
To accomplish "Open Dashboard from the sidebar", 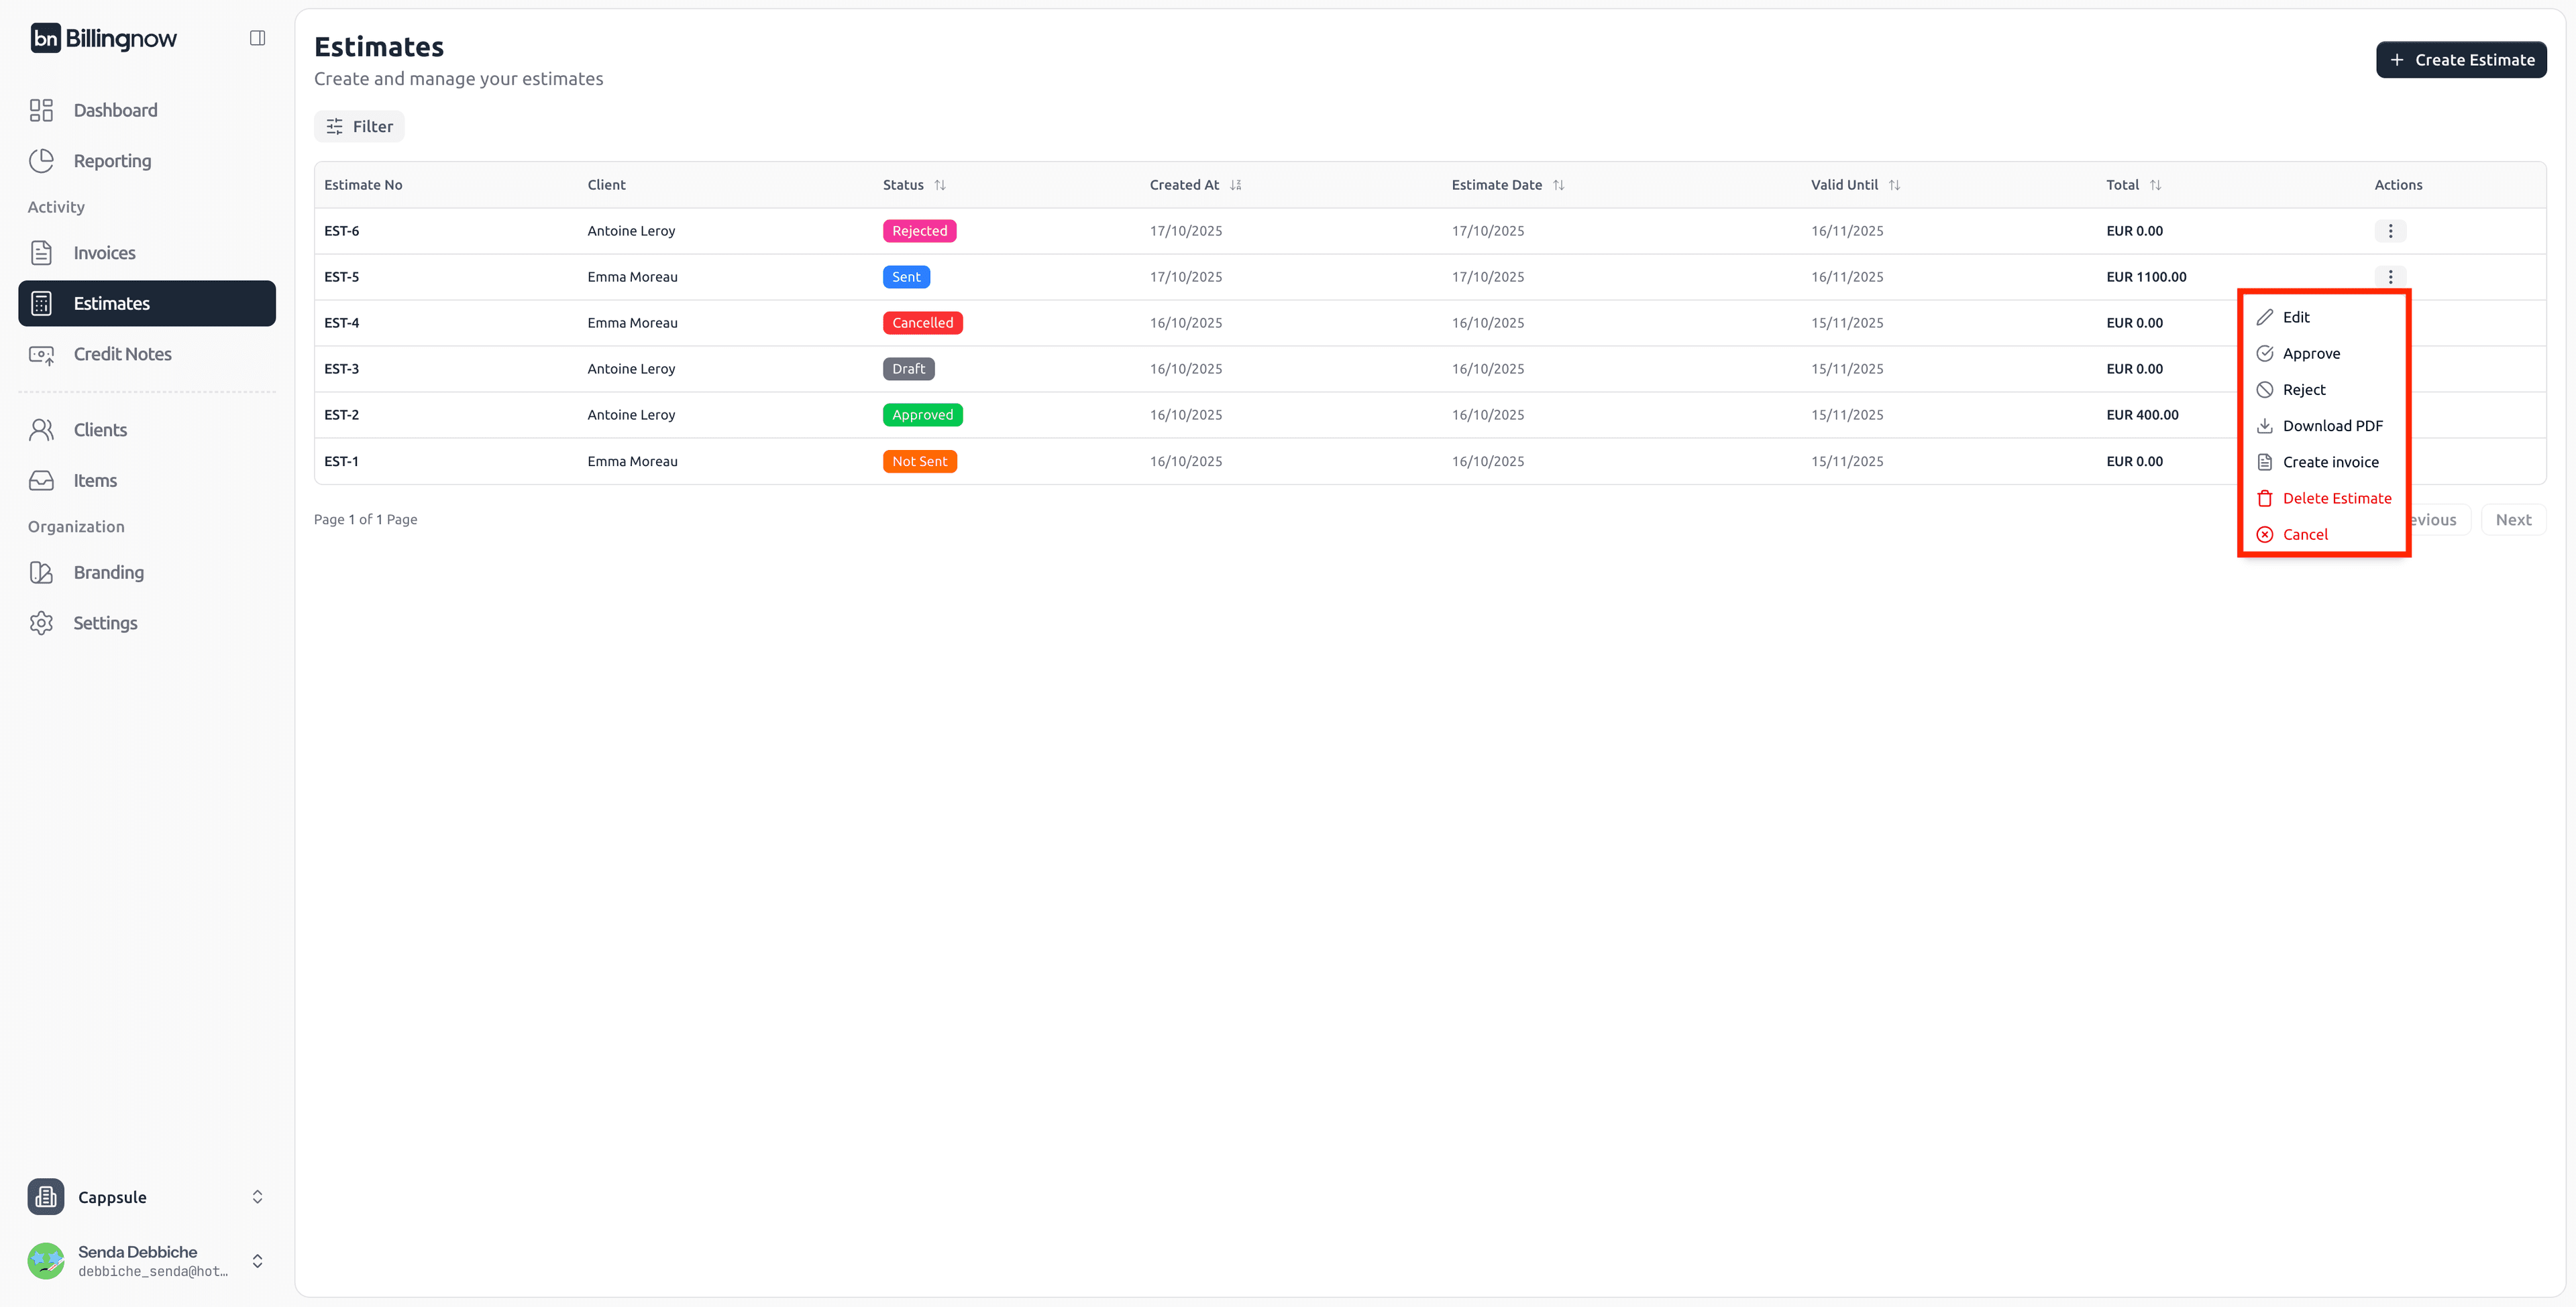I will [41, 110].
